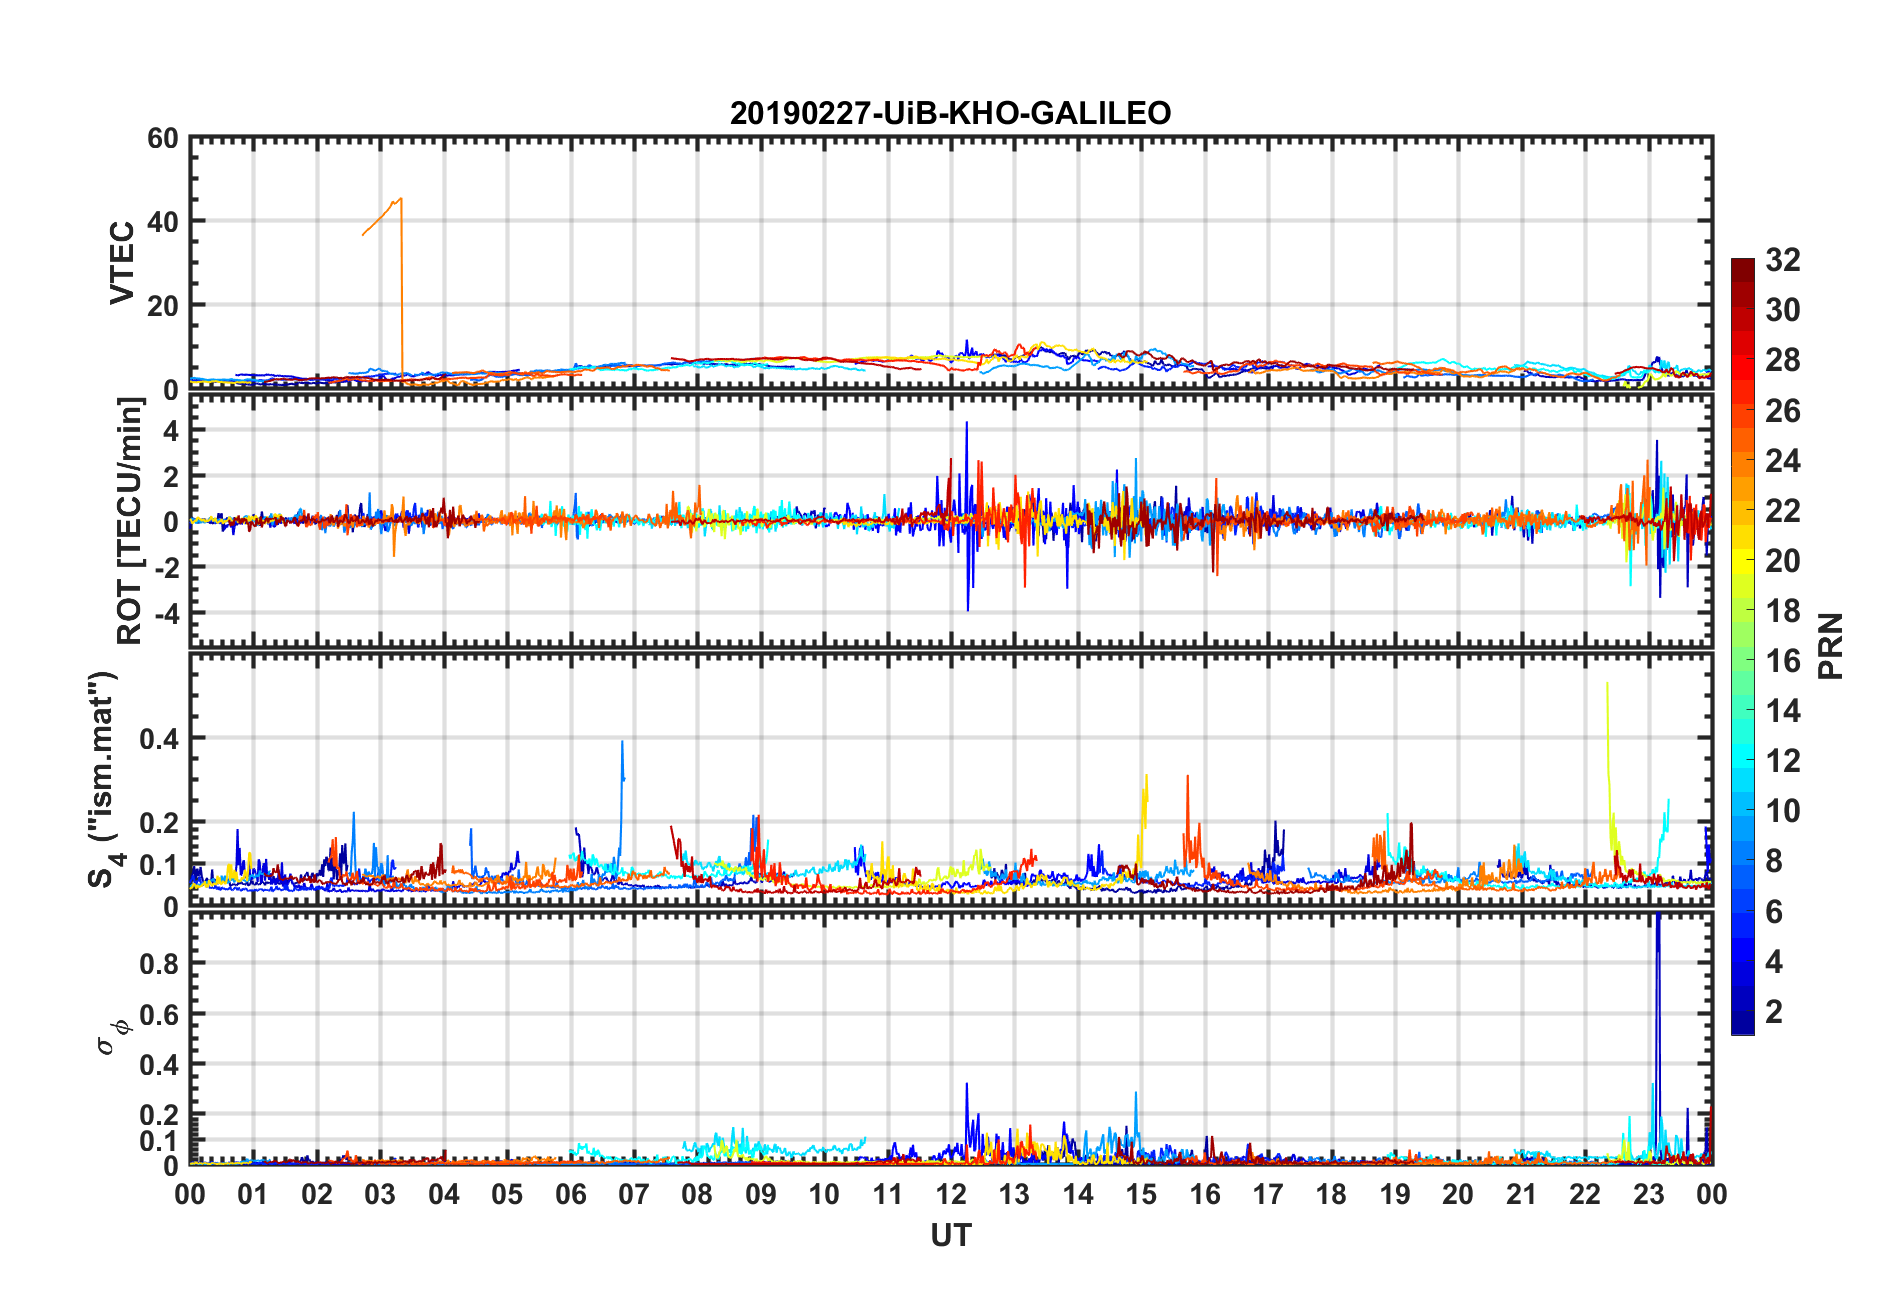The image size is (1902, 1292).
Task: Click the 02 hour tick label
Action: (x=317, y=1194)
